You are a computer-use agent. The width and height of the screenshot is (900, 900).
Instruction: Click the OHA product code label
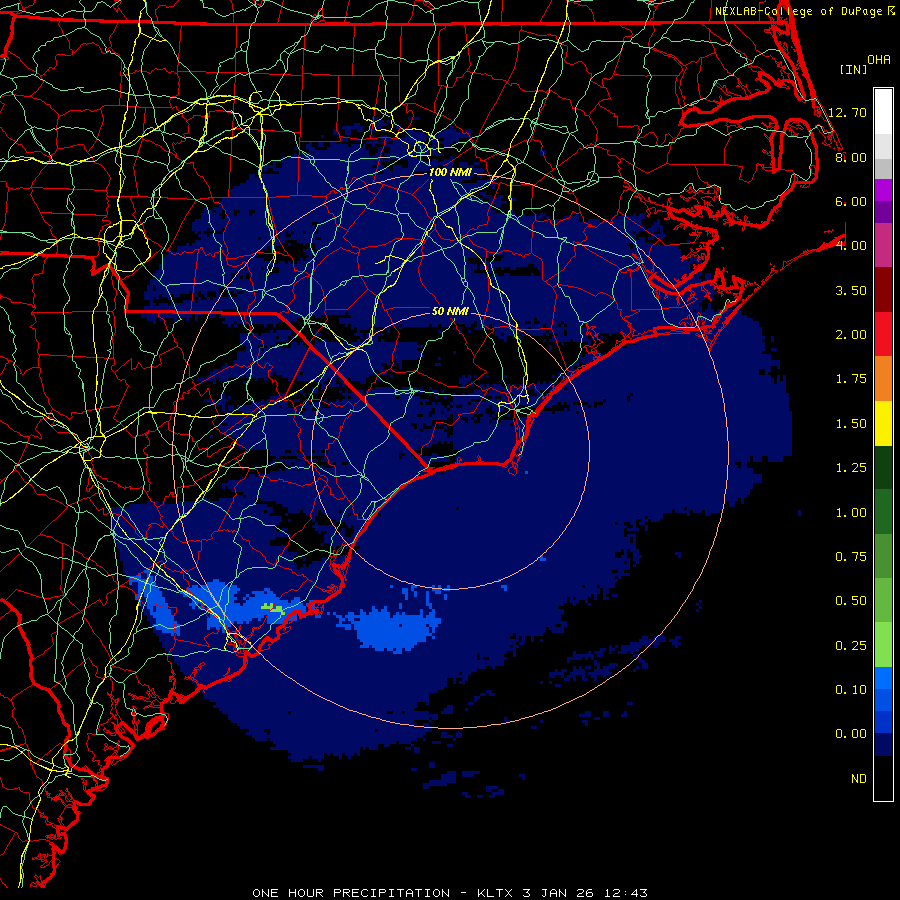pos(879,60)
